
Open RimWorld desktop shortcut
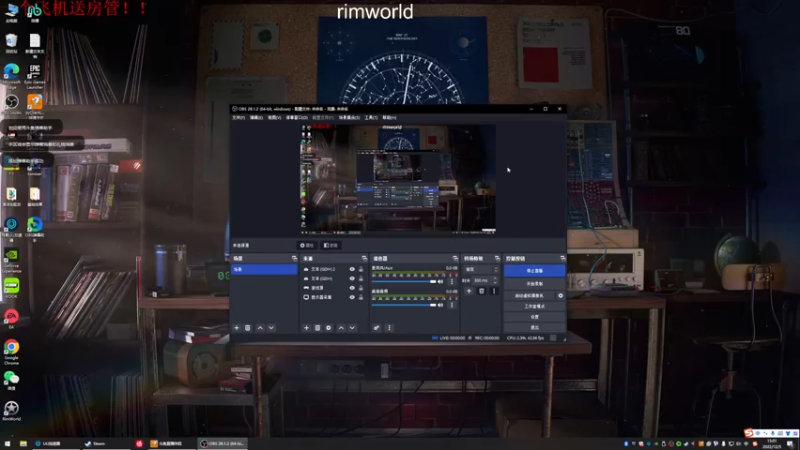tap(11, 411)
